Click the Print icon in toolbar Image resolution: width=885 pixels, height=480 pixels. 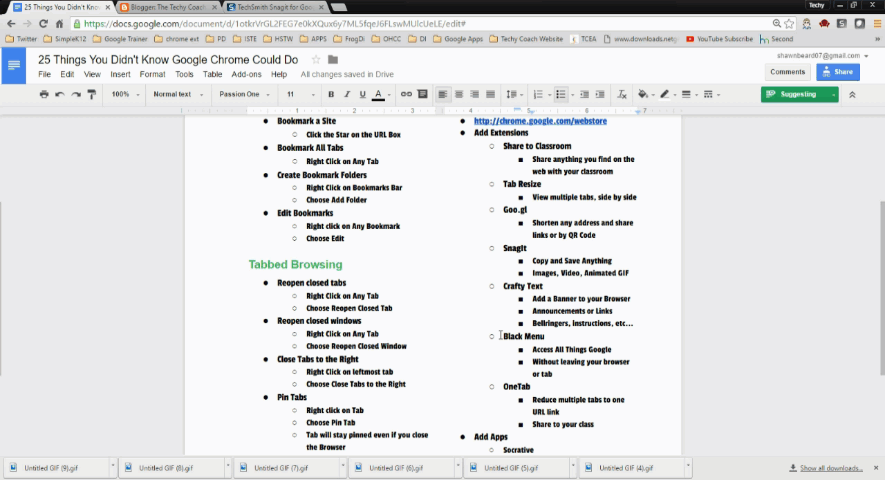pyautogui.click(x=43, y=94)
